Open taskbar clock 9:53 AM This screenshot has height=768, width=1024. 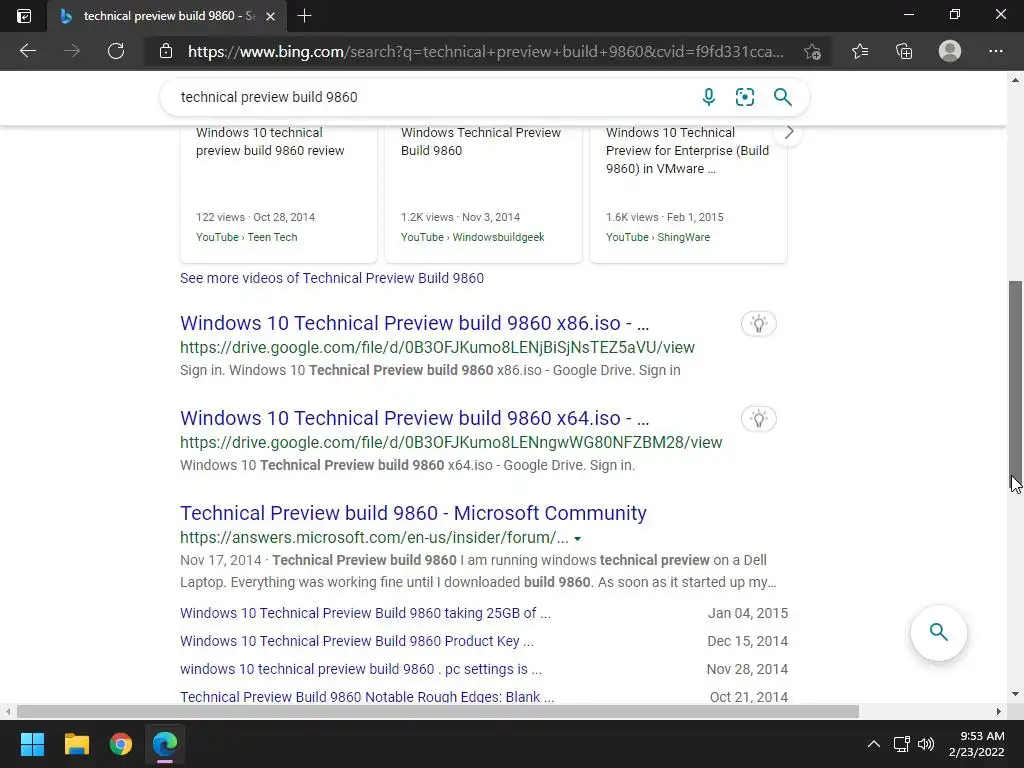pos(977,744)
